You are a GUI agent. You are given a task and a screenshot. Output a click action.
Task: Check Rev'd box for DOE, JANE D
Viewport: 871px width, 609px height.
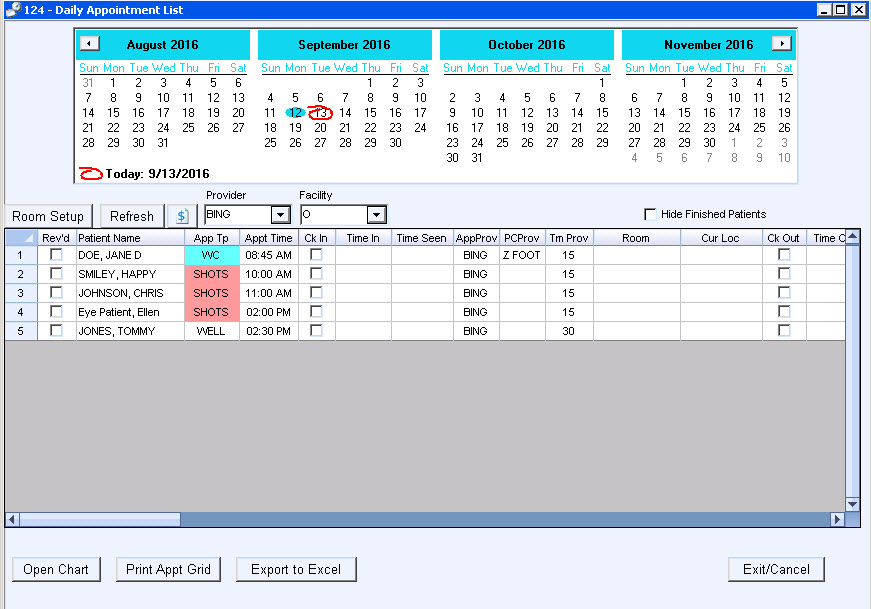pyautogui.click(x=56, y=254)
